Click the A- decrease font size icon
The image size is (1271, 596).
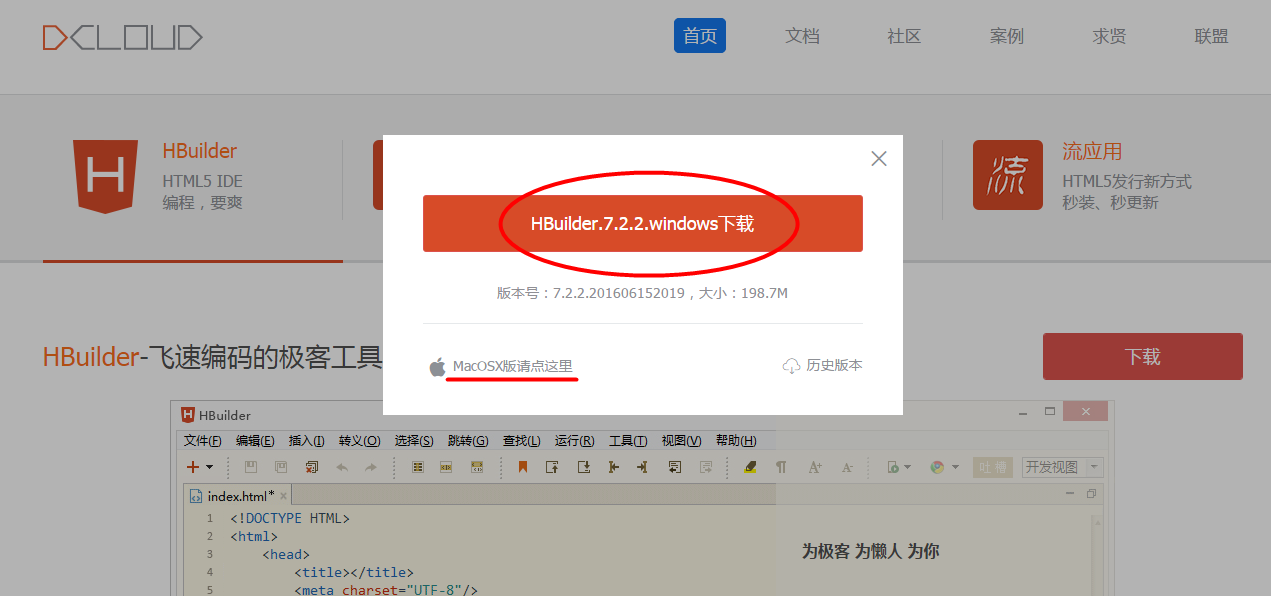tap(847, 467)
